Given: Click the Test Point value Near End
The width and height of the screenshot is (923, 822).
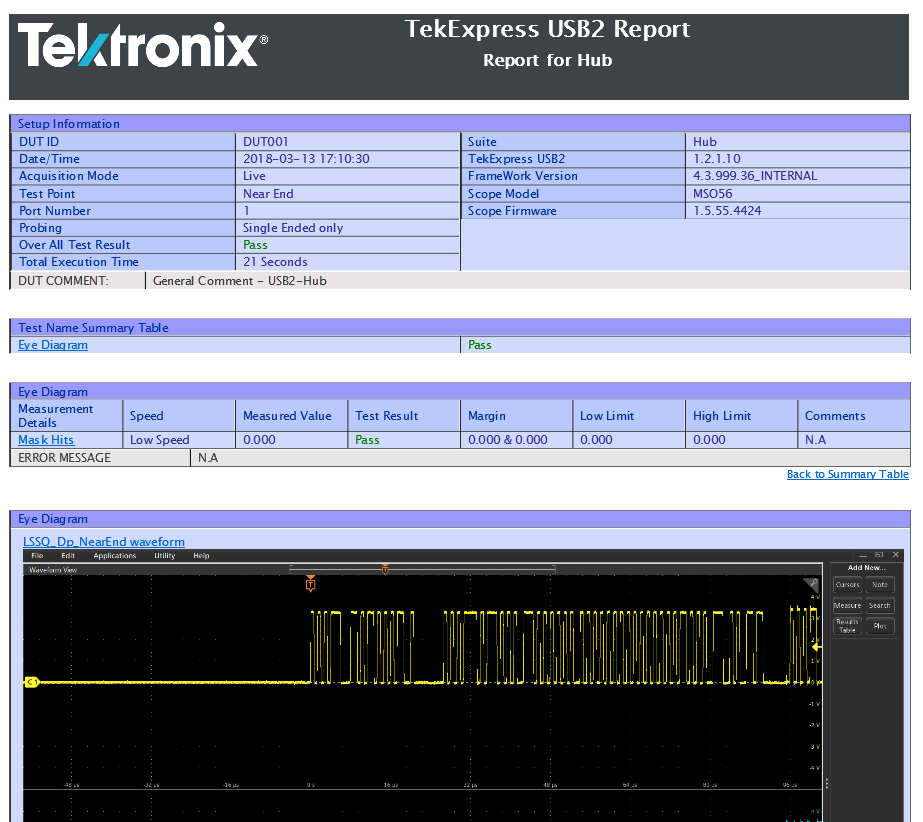Looking at the screenshot, I should [268, 194].
